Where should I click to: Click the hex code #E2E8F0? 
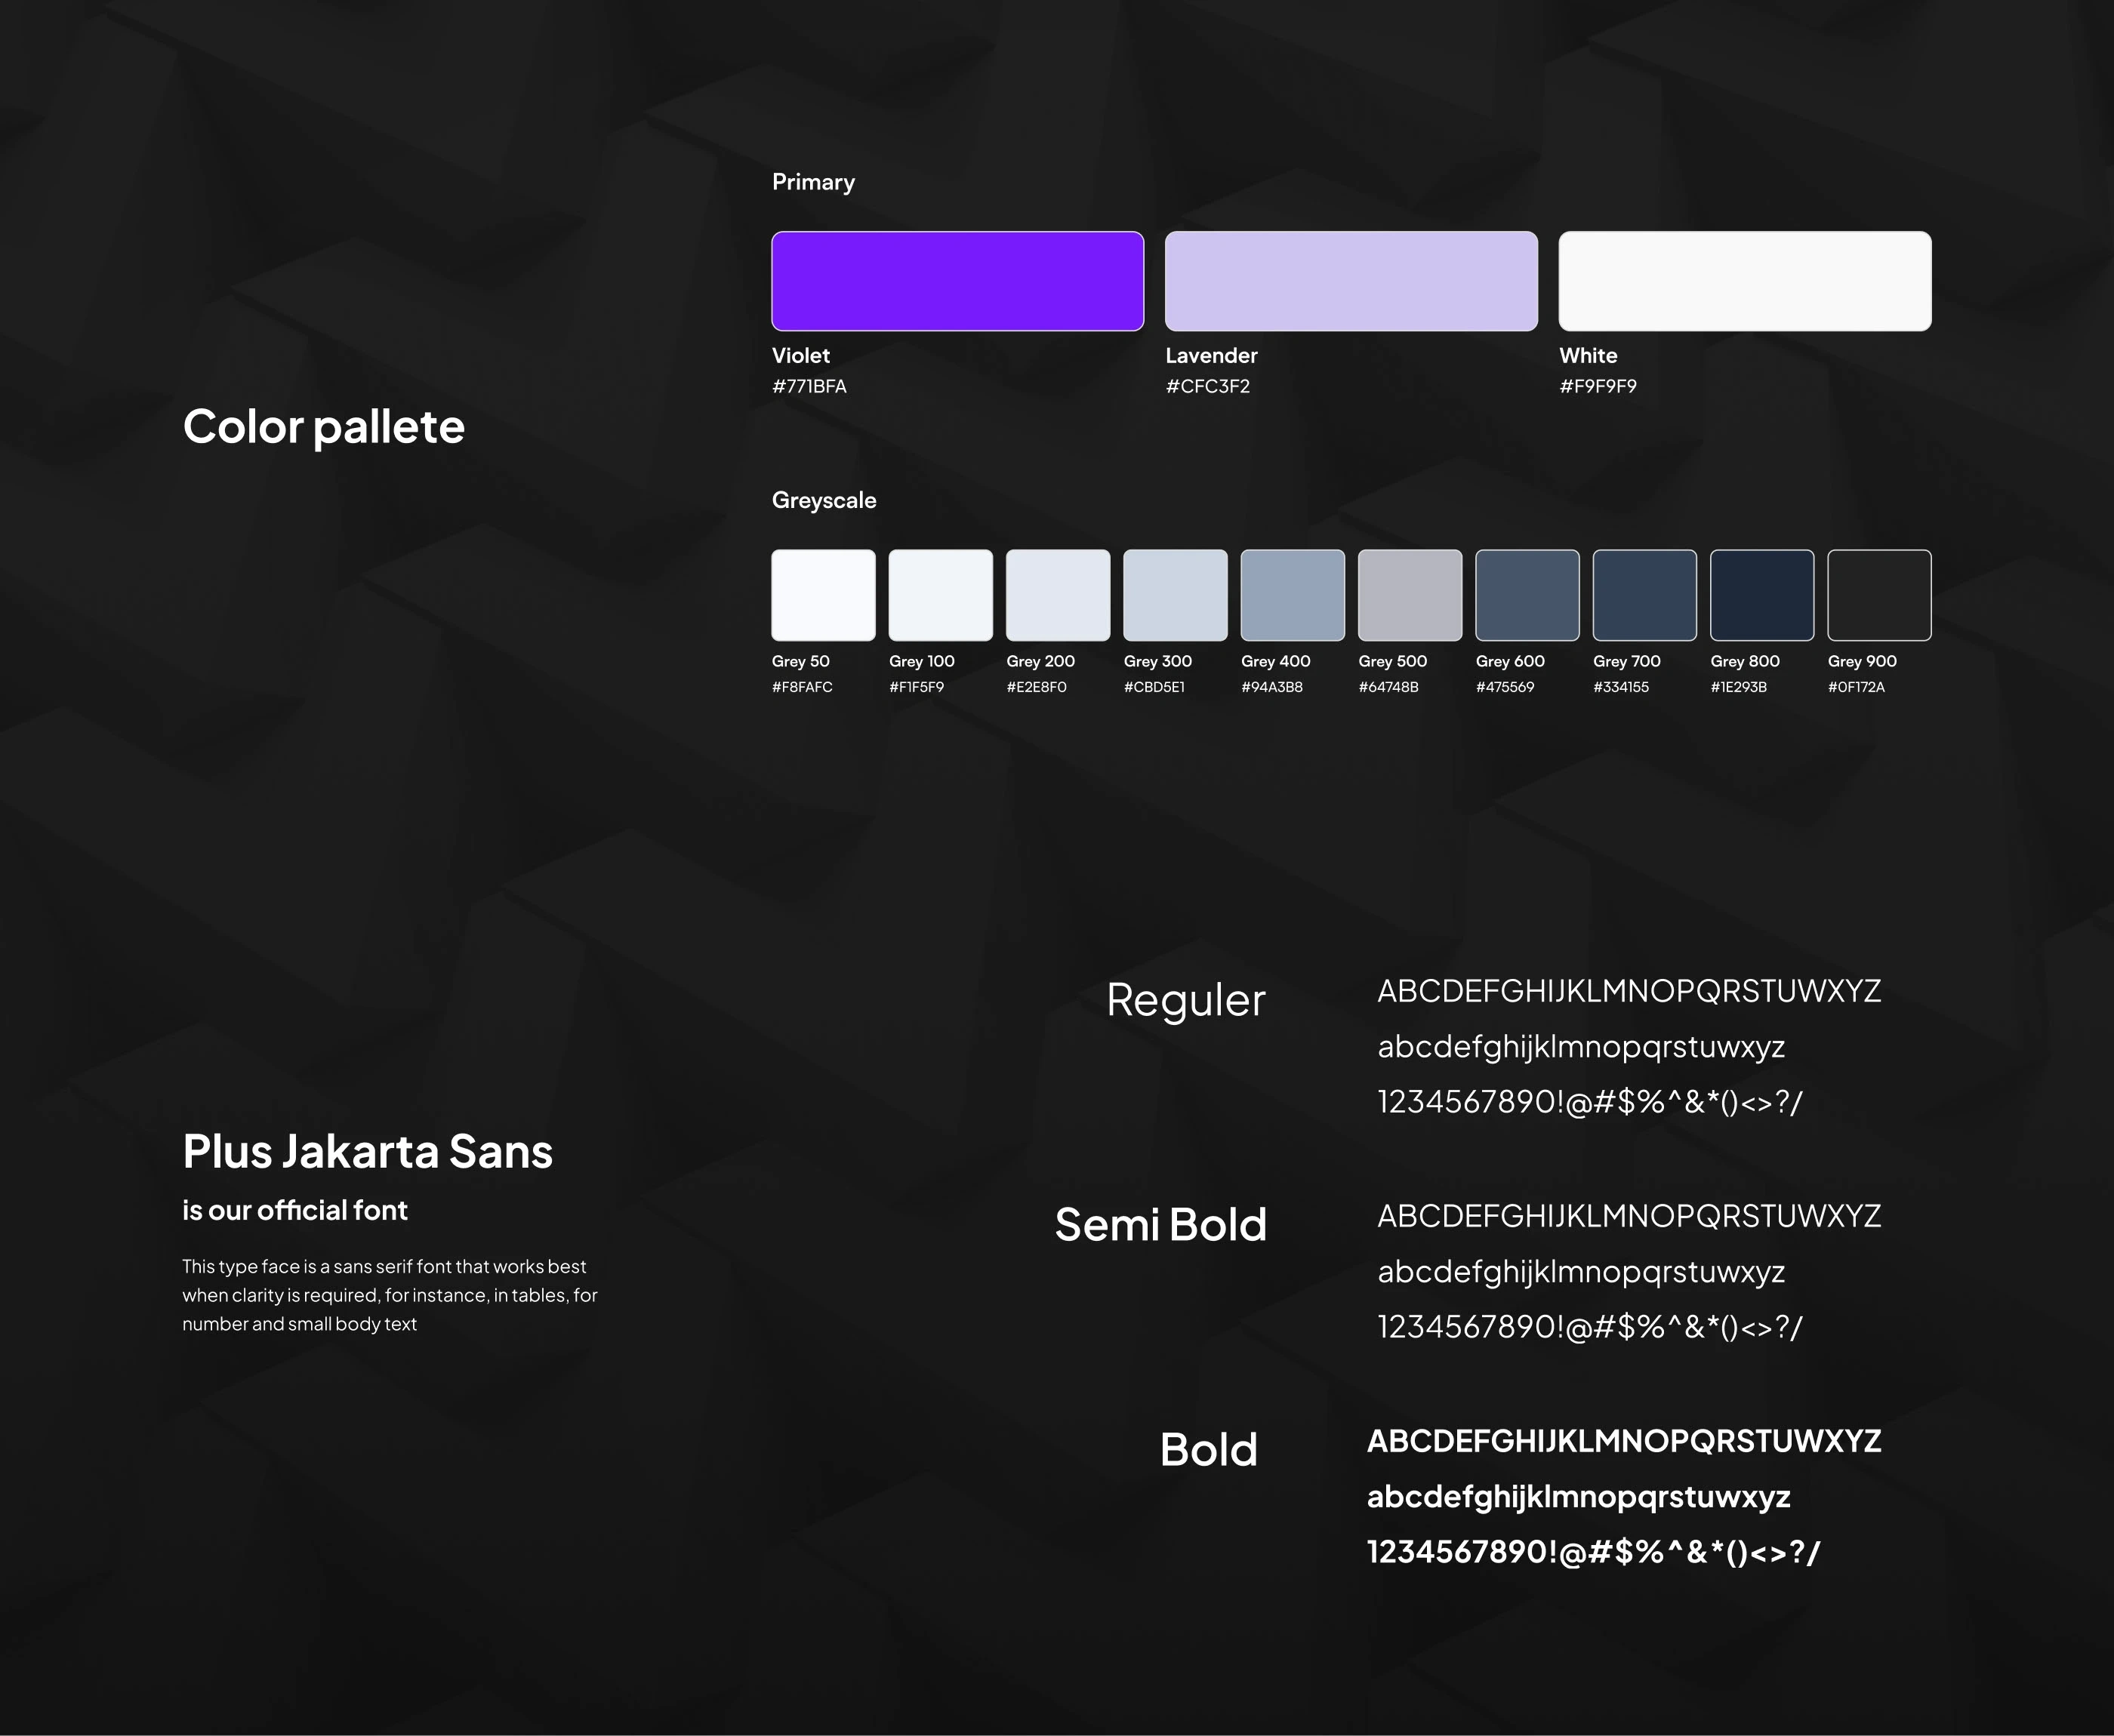coord(1036,687)
